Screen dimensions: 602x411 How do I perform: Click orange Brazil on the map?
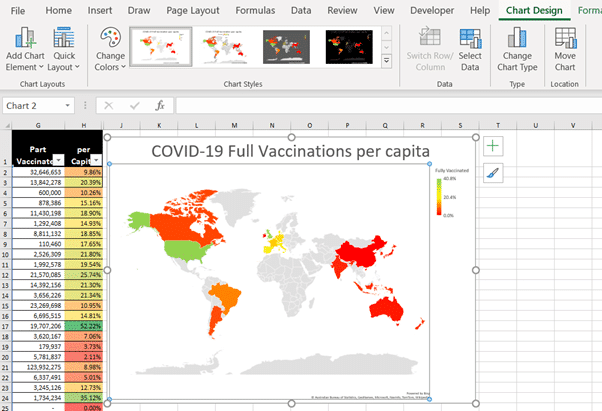click(x=227, y=296)
